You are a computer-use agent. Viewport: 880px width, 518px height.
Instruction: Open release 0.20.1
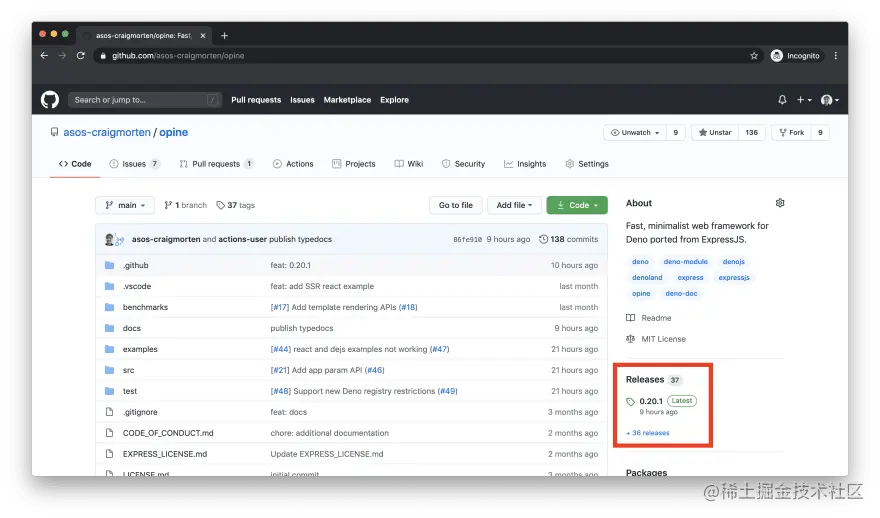pos(651,401)
